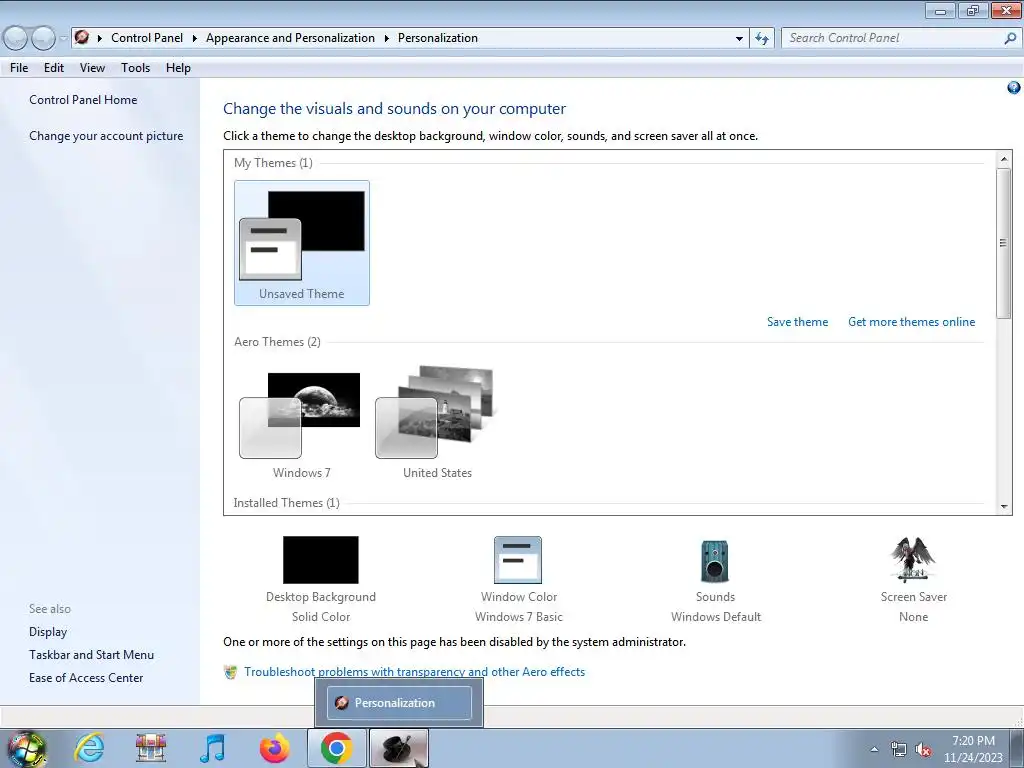Click Appearance and Personalization breadcrumb
Image resolution: width=1024 pixels, height=768 pixels.
291,38
